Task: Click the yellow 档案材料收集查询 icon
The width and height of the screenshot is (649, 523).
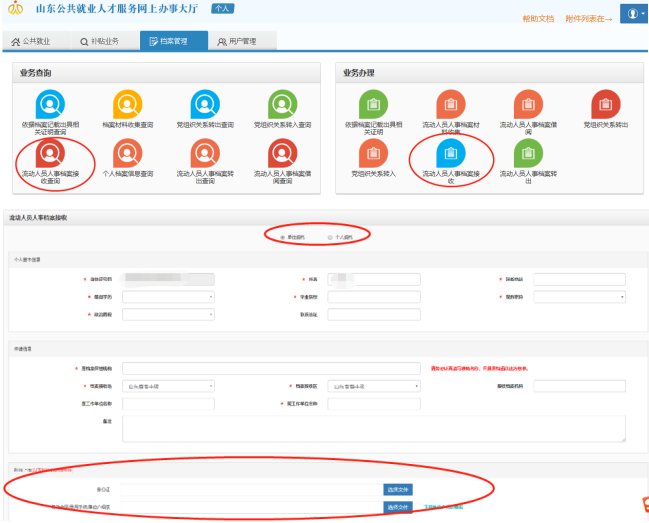Action: (127, 103)
